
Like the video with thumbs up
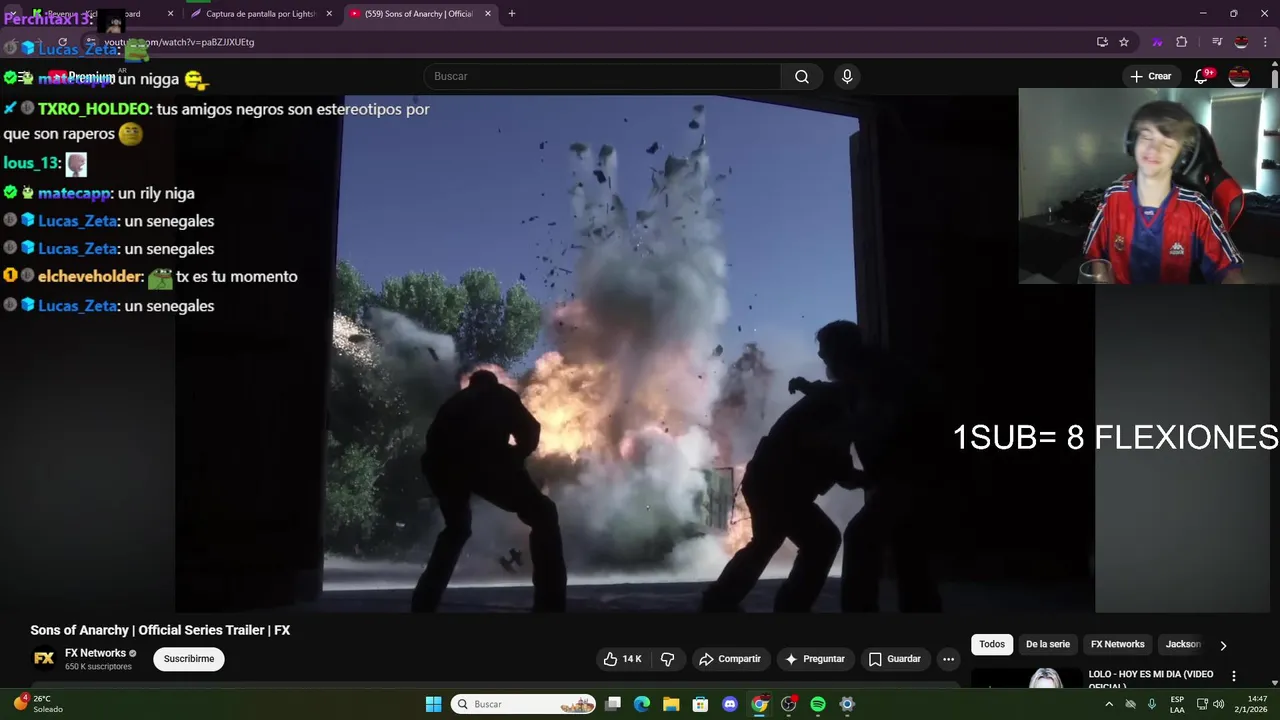622,659
